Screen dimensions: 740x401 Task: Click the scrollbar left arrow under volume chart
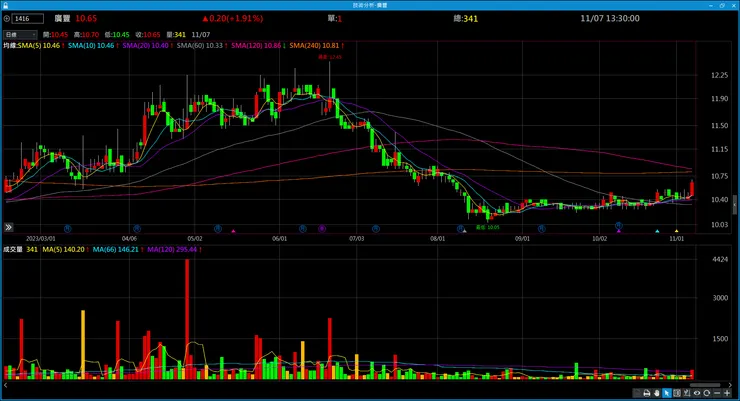6,385
